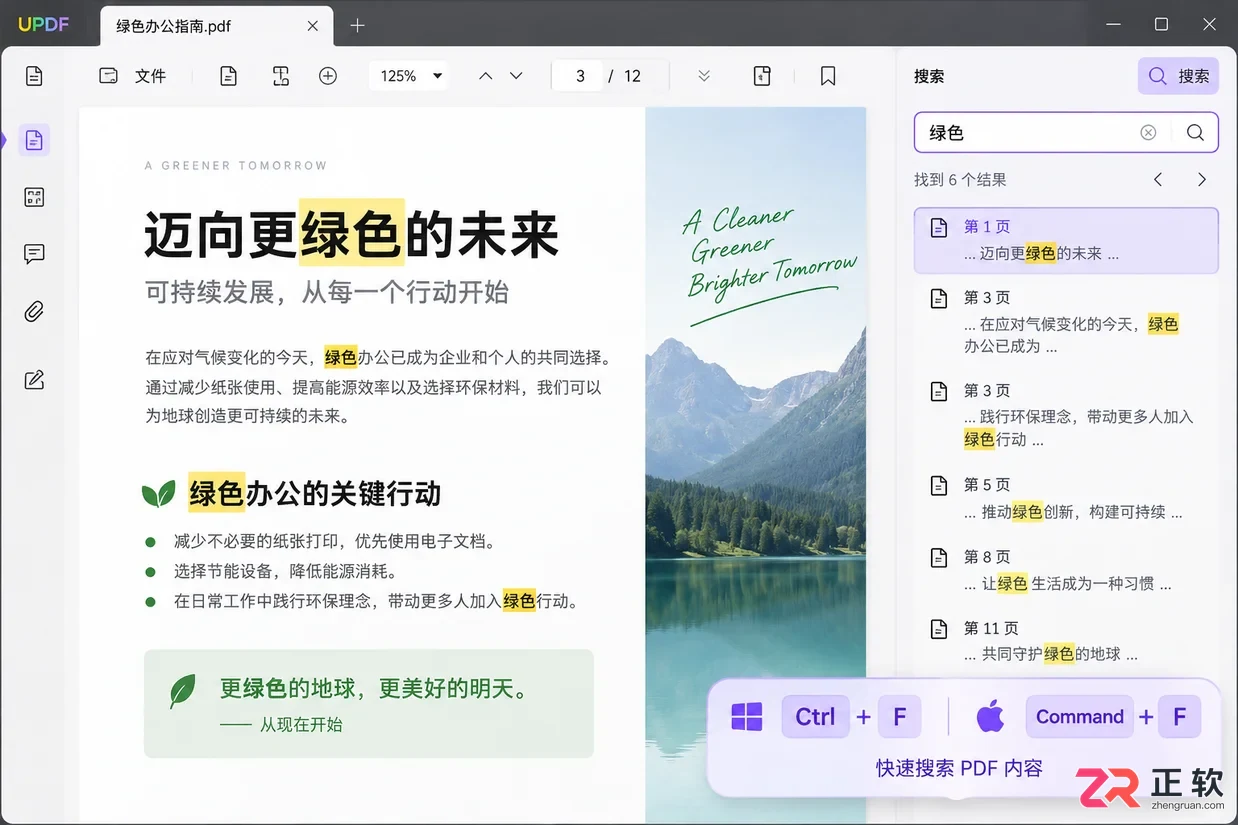
Task: Click the page number field showing 3
Action: (x=579, y=76)
